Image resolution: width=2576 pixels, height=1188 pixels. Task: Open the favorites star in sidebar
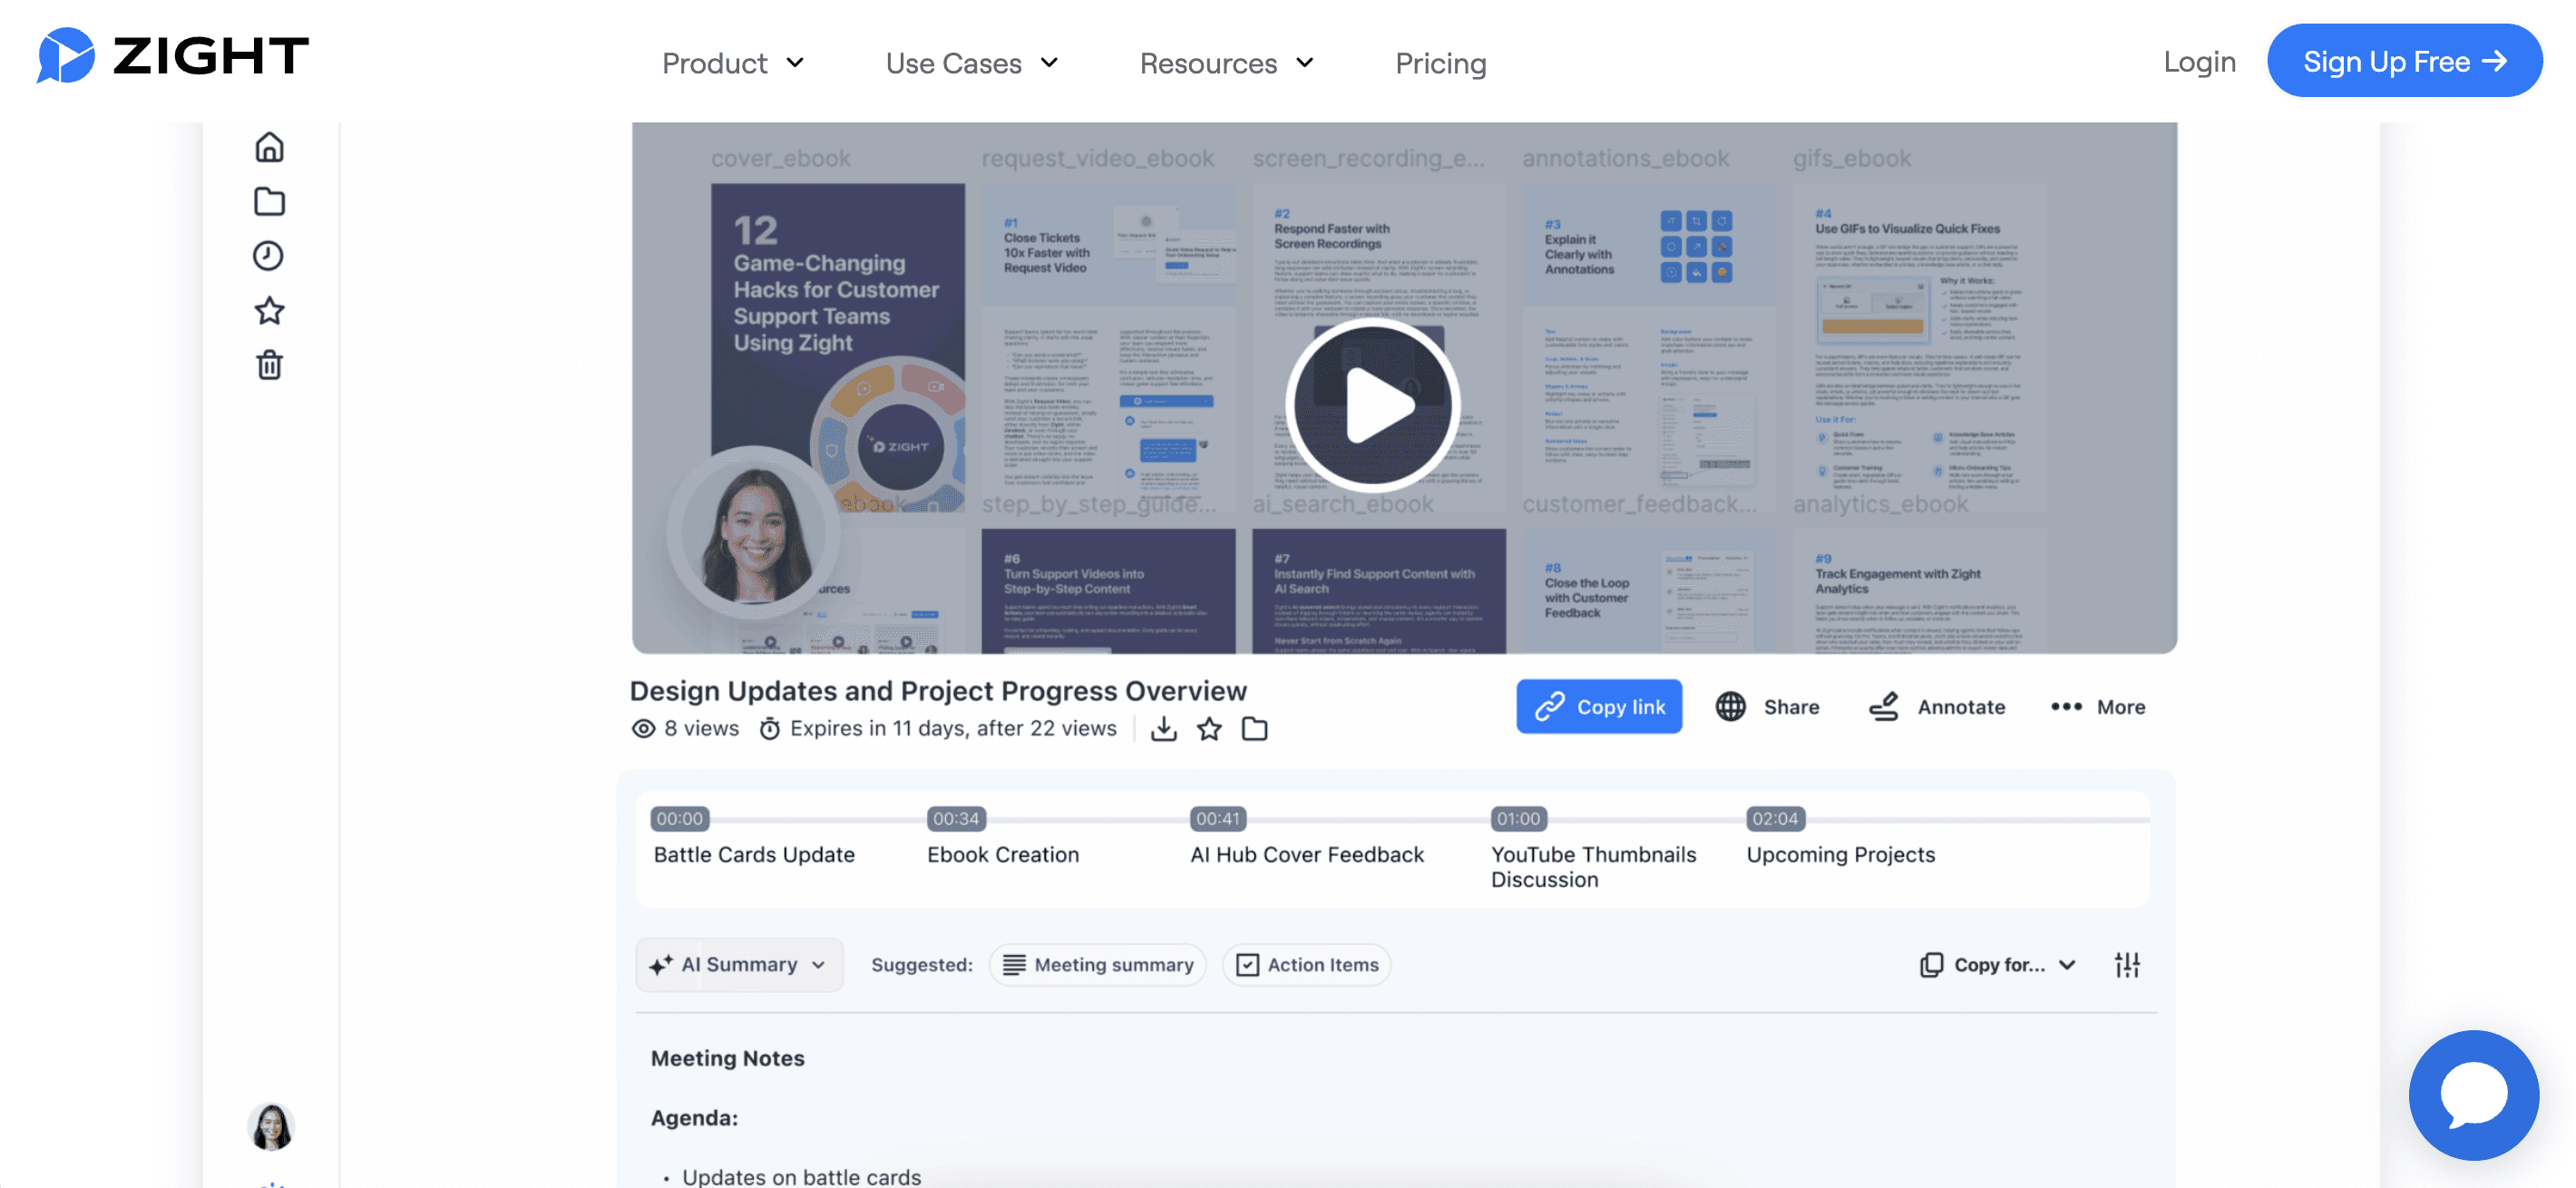[269, 311]
